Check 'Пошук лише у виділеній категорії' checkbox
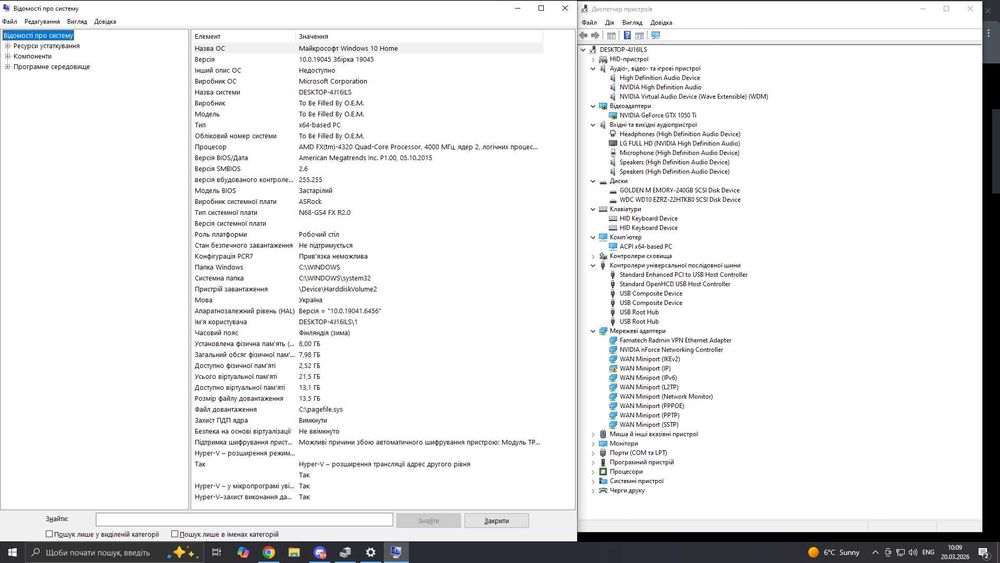This screenshot has width=1000, height=563. (49, 534)
